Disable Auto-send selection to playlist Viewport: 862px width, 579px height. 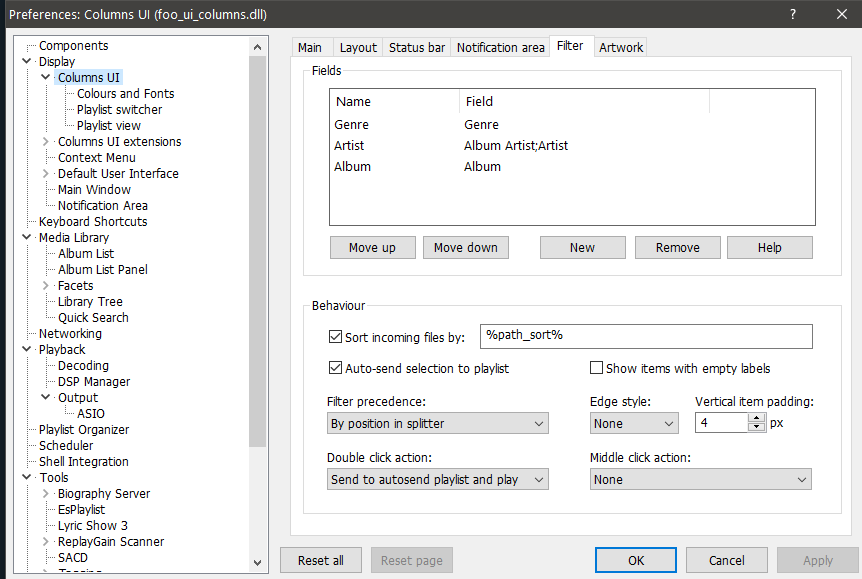335,368
